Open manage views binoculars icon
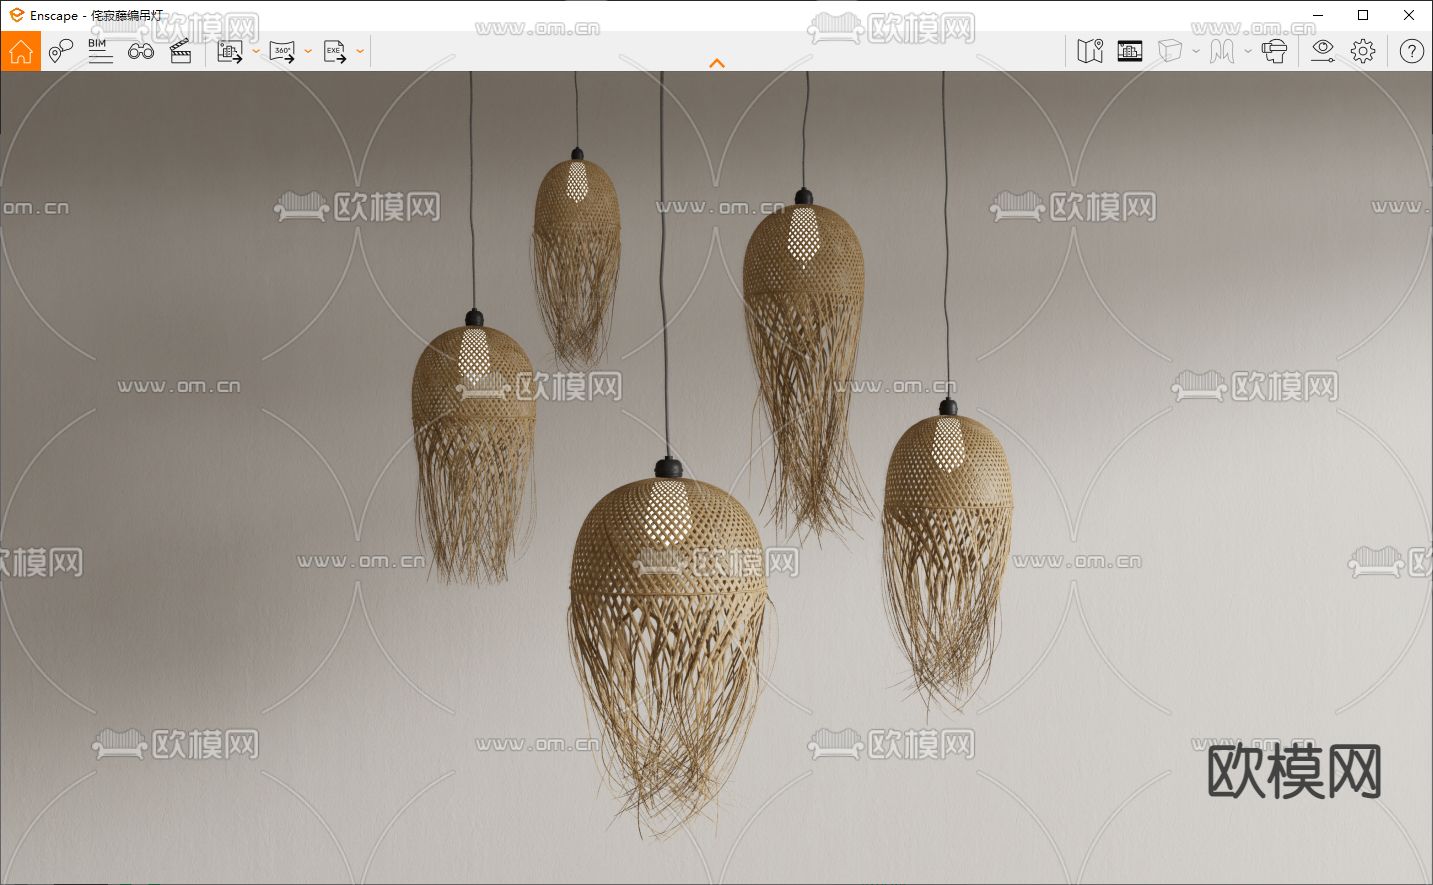This screenshot has height=885, width=1433. [141, 51]
